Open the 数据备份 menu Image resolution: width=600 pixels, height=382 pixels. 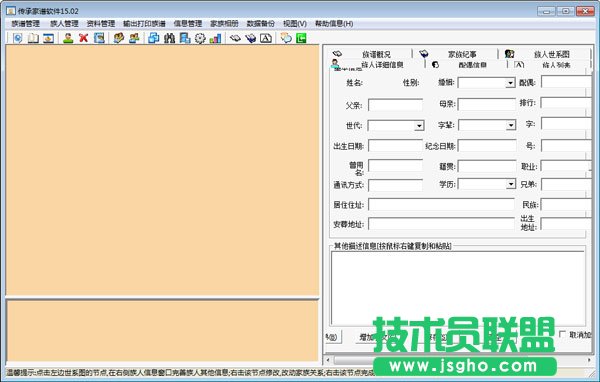point(261,24)
